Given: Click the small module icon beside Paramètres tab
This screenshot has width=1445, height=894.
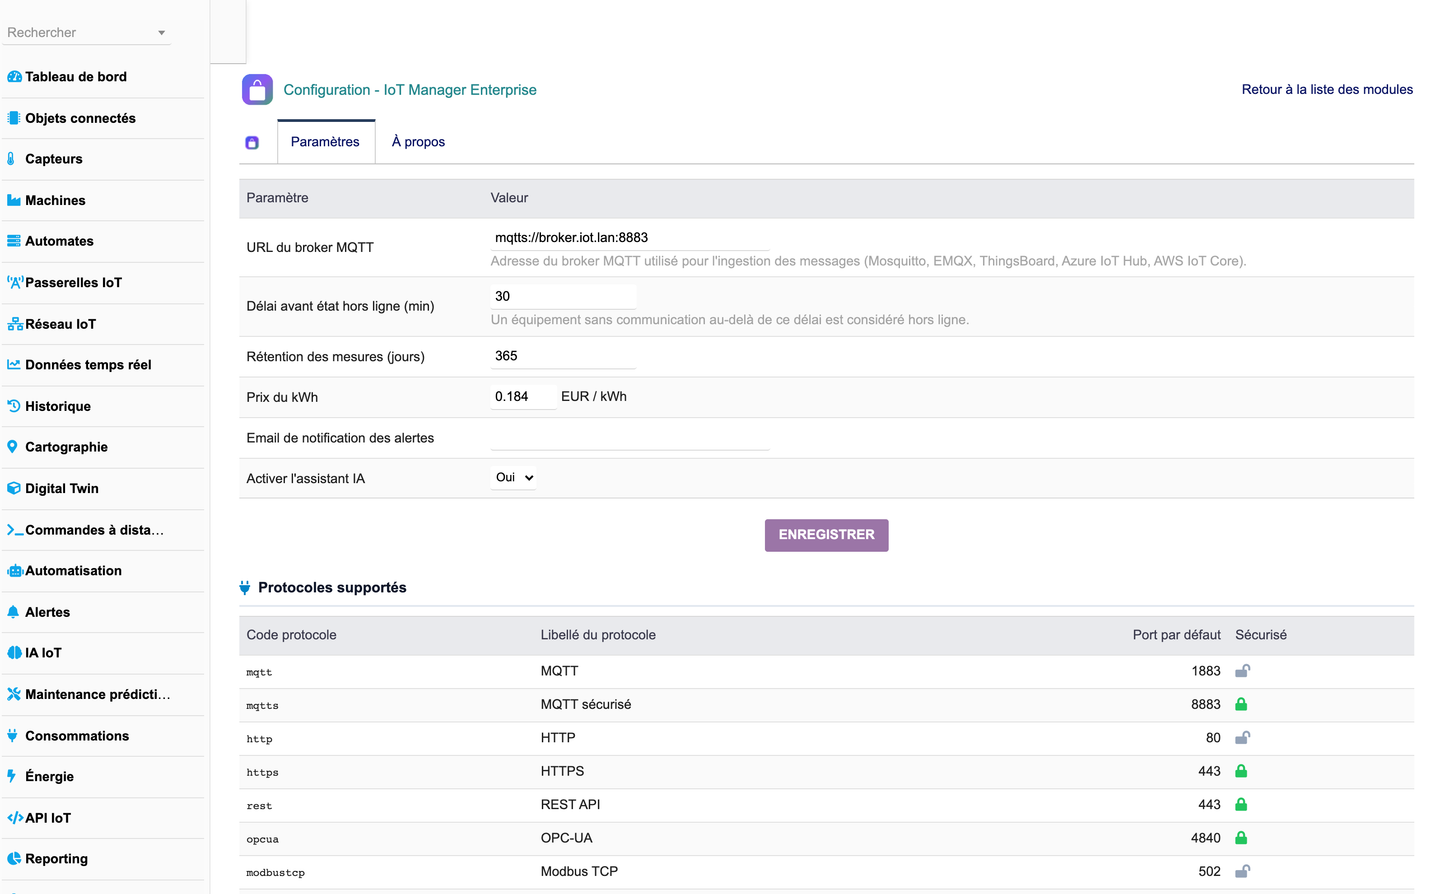Looking at the screenshot, I should click(252, 143).
